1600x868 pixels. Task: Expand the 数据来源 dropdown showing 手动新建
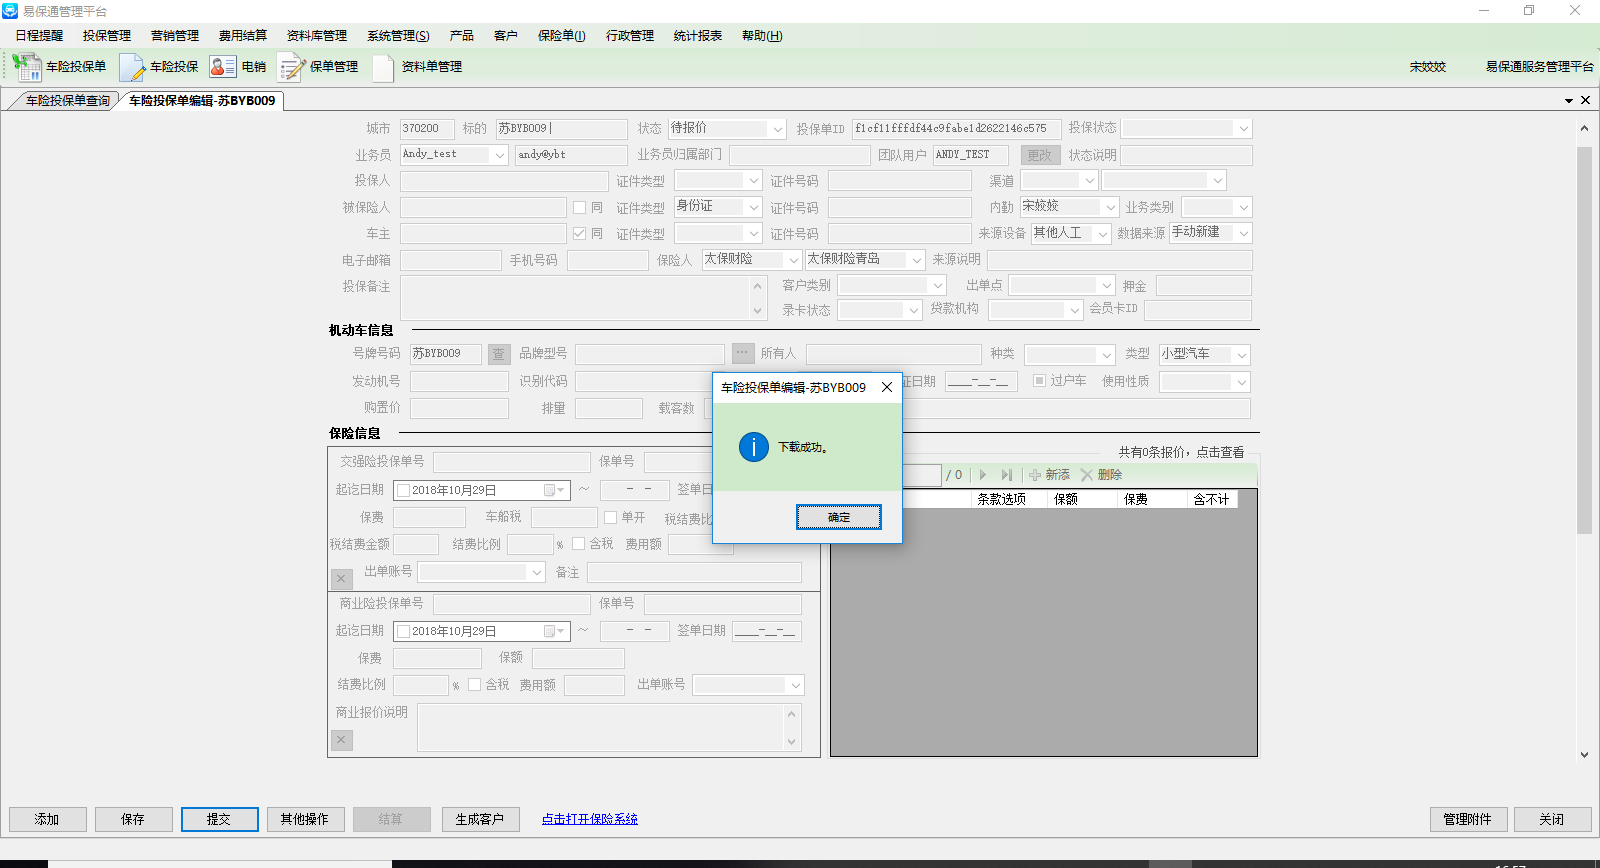(1243, 233)
